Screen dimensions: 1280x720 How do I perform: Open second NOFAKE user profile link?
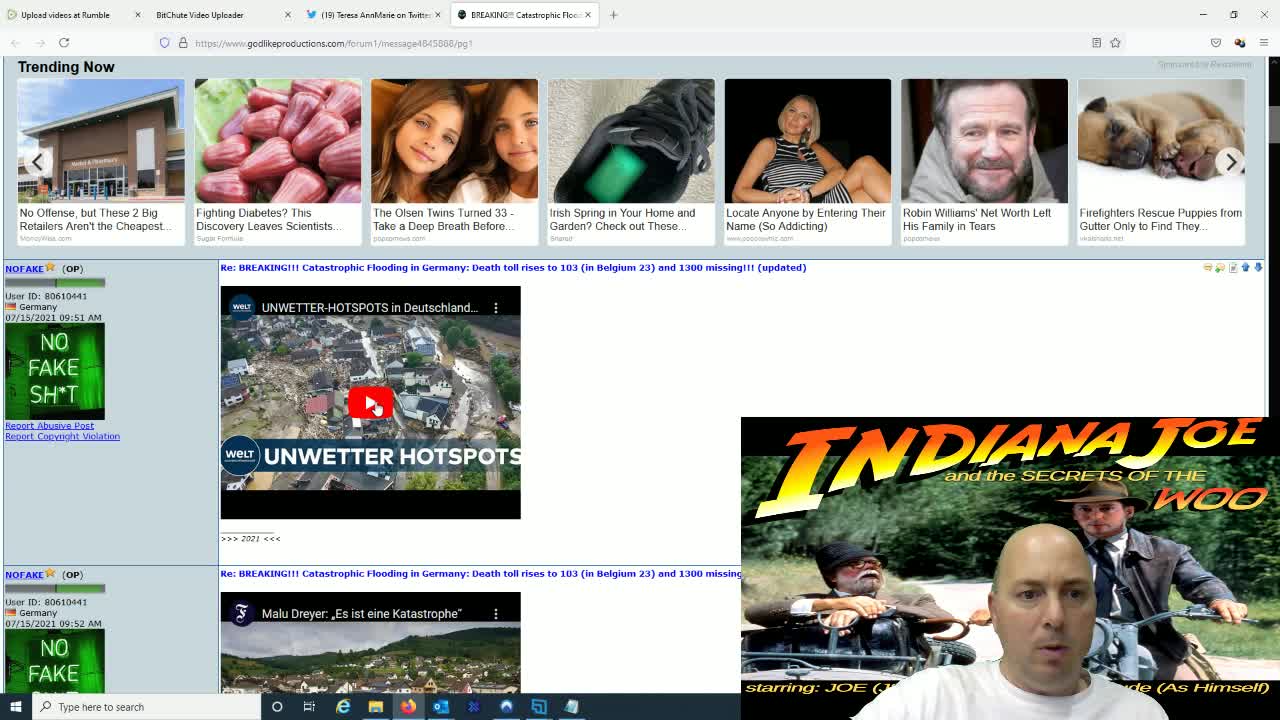[x=24, y=575]
